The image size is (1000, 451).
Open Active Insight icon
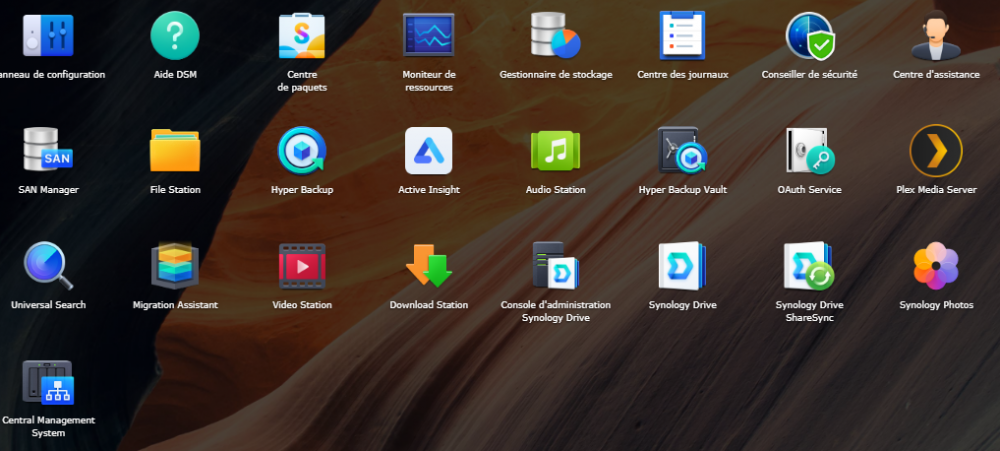point(429,151)
